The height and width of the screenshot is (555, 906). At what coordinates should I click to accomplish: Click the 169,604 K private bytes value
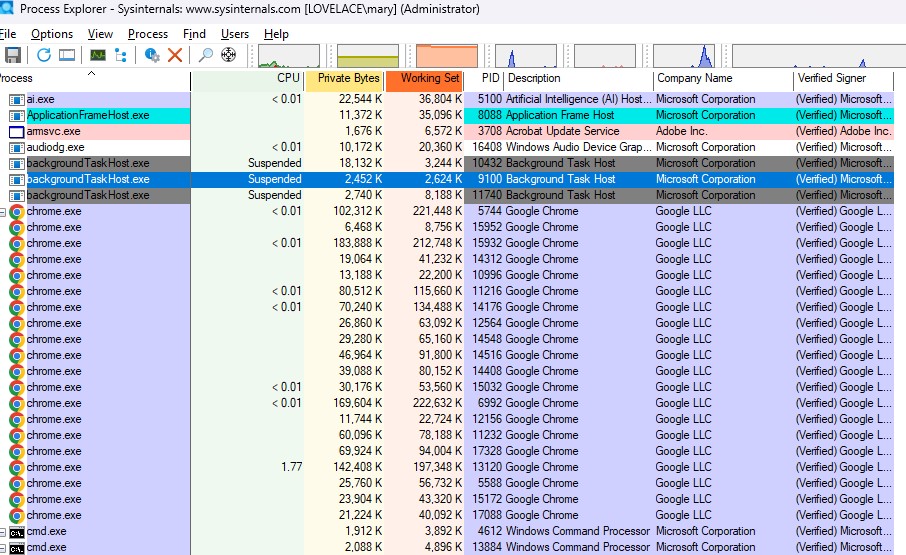[x=357, y=403]
